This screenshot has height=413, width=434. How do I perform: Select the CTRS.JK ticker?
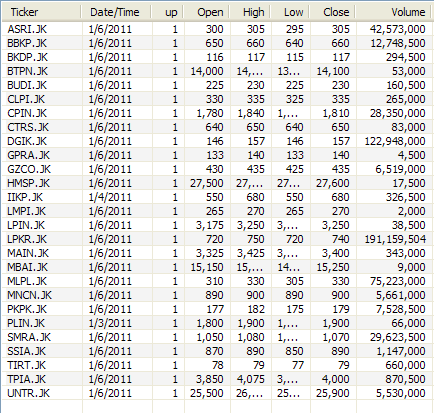click(28, 127)
